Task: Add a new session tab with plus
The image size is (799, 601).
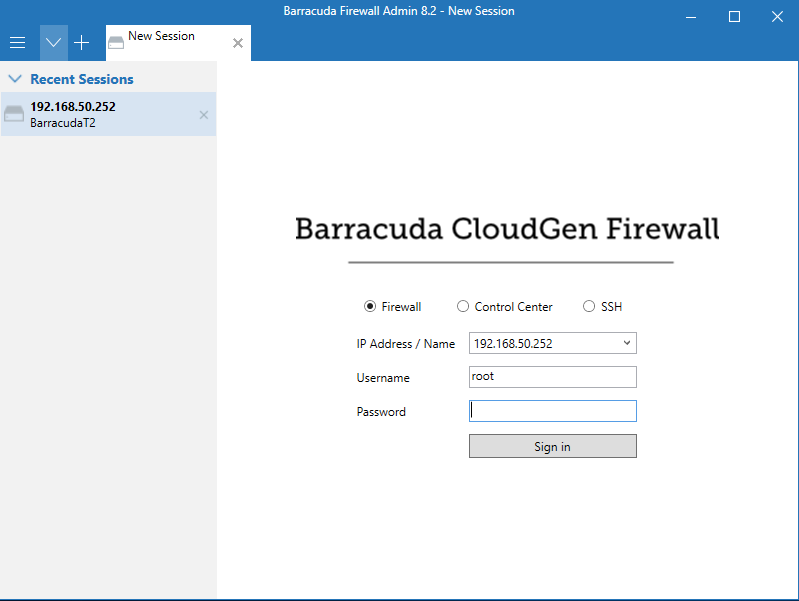Action: click(x=82, y=43)
